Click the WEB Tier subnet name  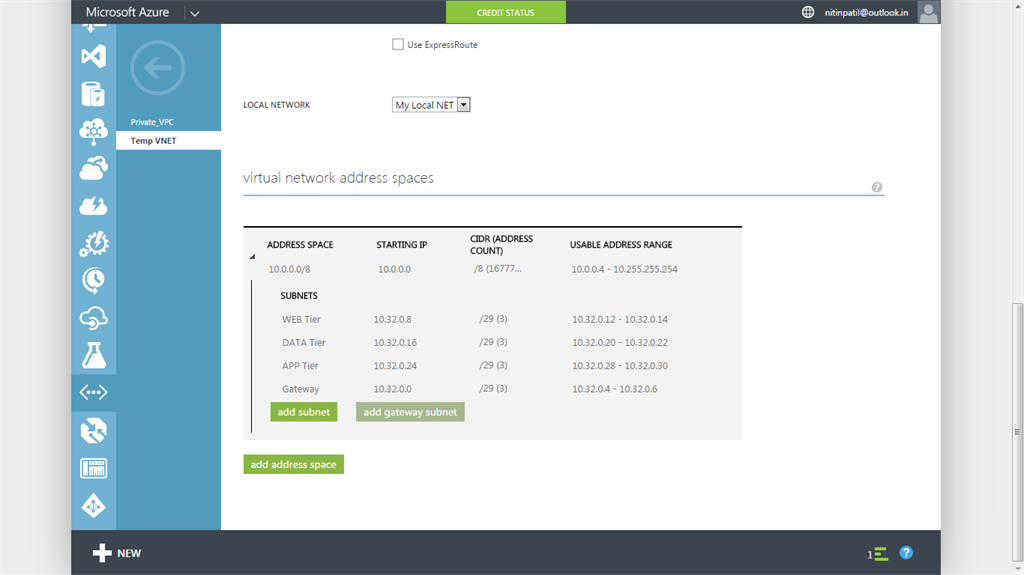[301, 320]
